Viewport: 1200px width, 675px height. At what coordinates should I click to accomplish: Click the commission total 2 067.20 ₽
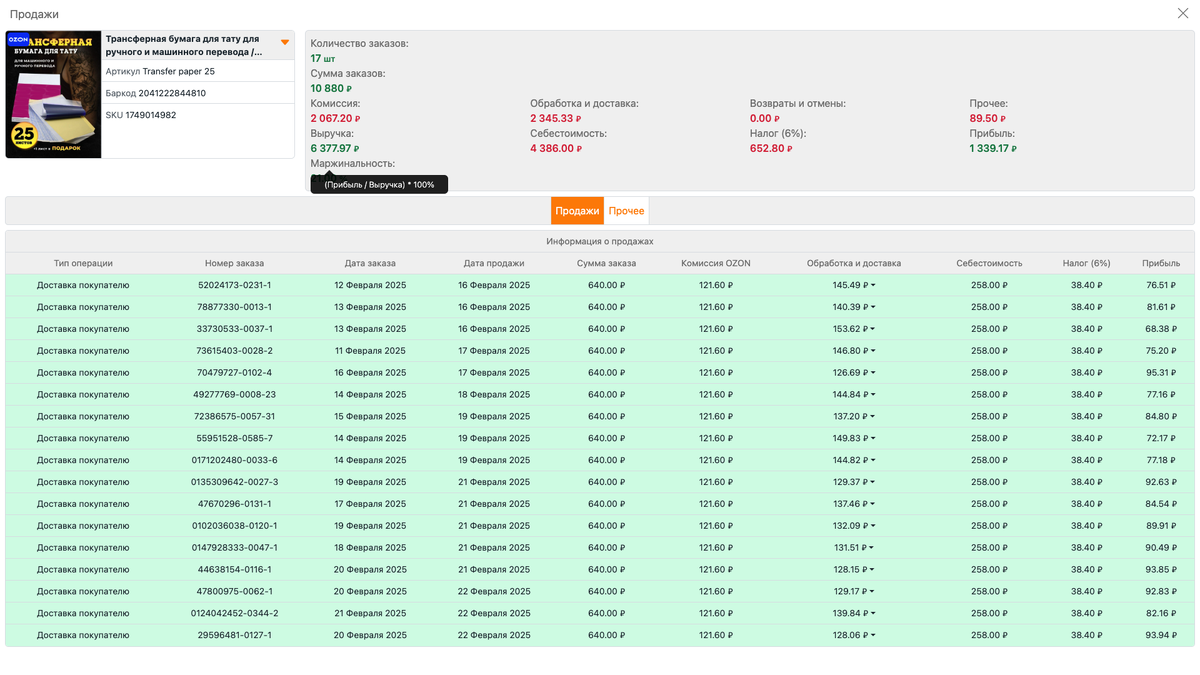[335, 118]
